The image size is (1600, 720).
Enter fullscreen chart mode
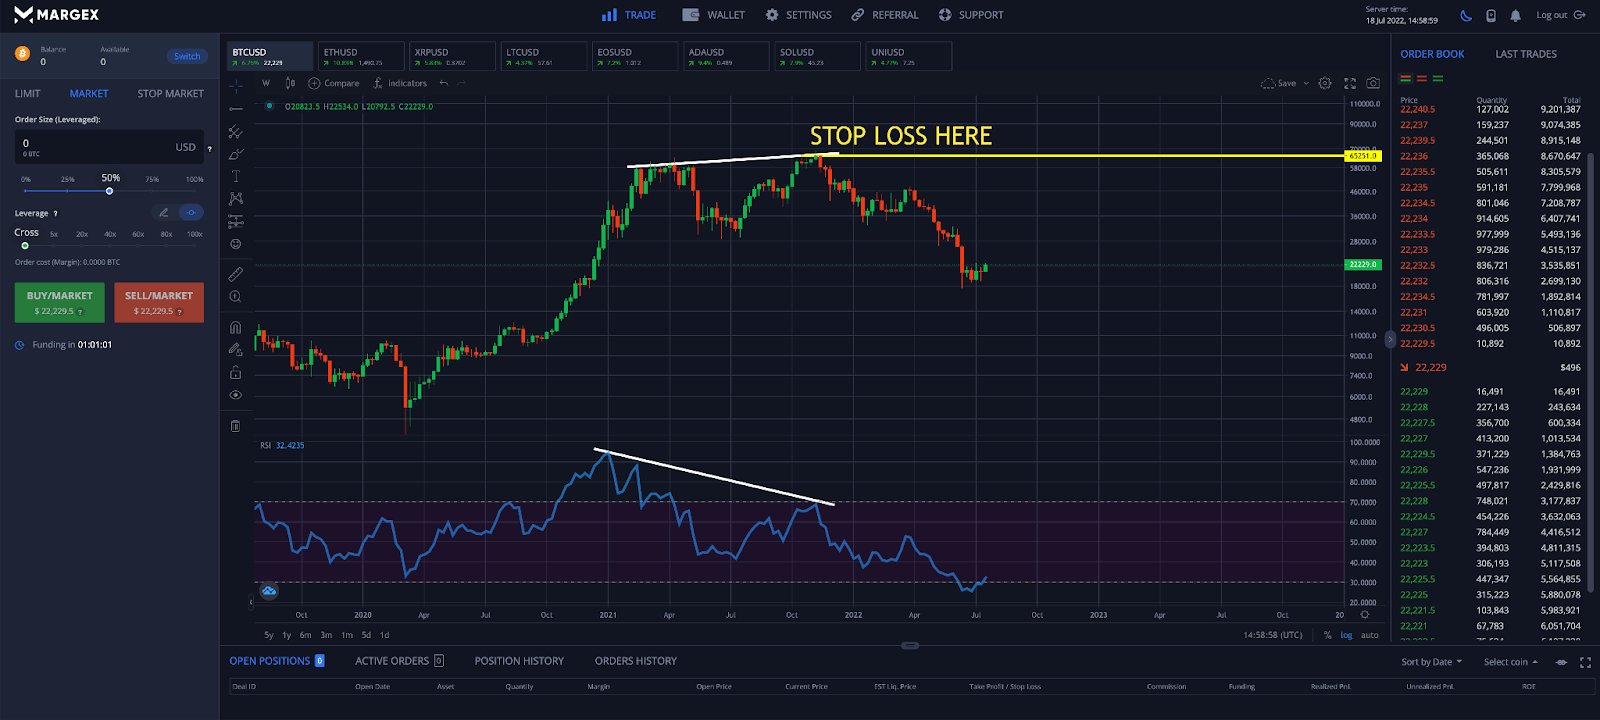[1349, 83]
